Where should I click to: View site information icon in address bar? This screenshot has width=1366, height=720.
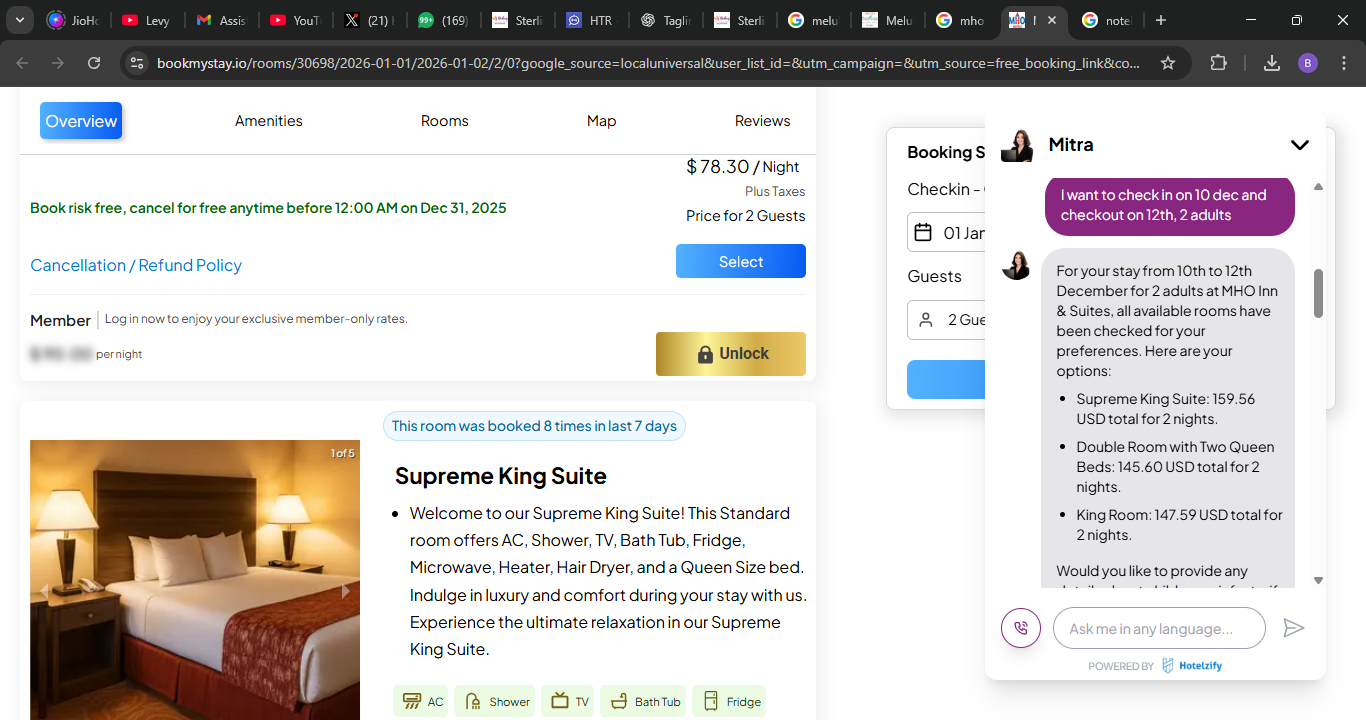(x=137, y=63)
